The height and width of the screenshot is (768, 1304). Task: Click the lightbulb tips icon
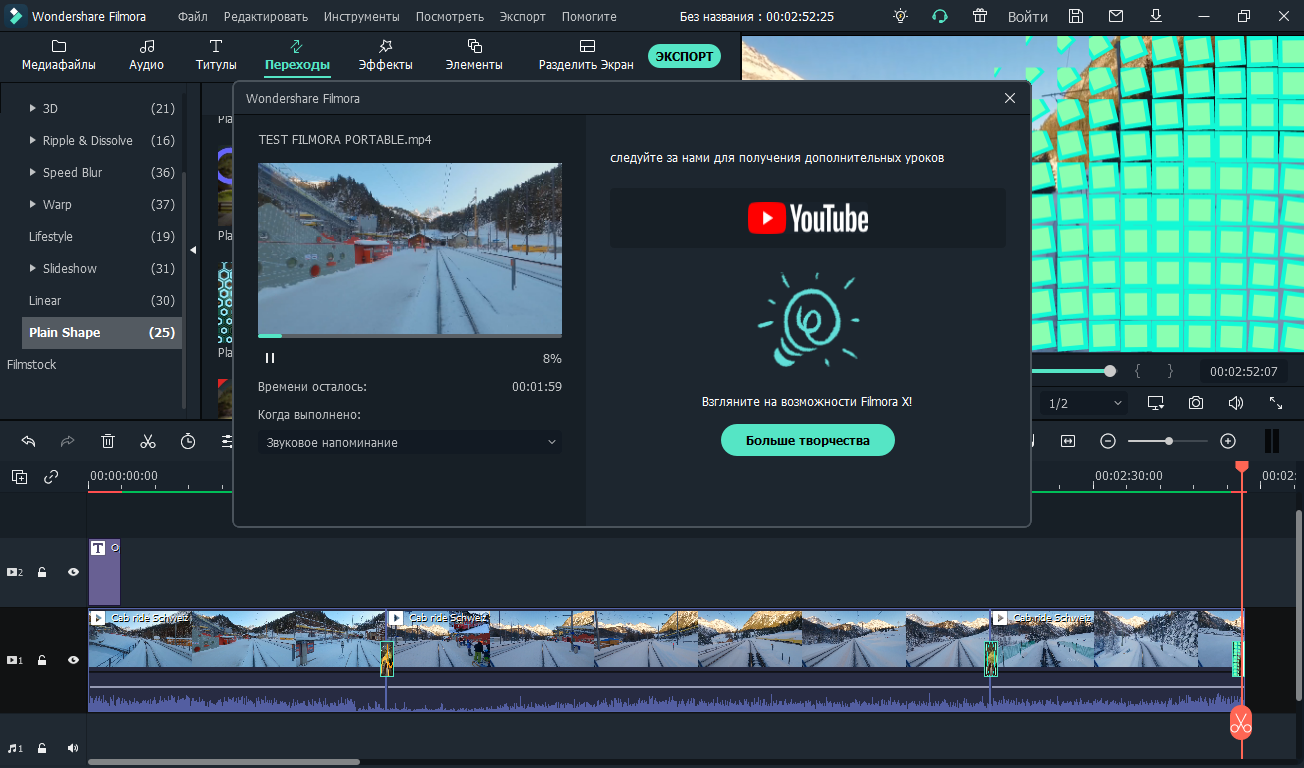(901, 16)
